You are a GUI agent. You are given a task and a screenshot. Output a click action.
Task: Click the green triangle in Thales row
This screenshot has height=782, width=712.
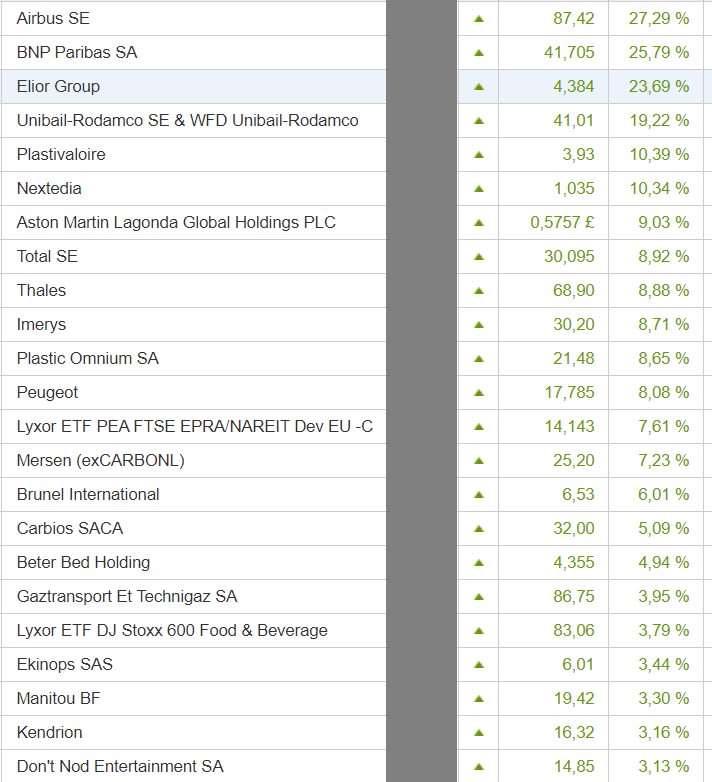[x=478, y=290]
